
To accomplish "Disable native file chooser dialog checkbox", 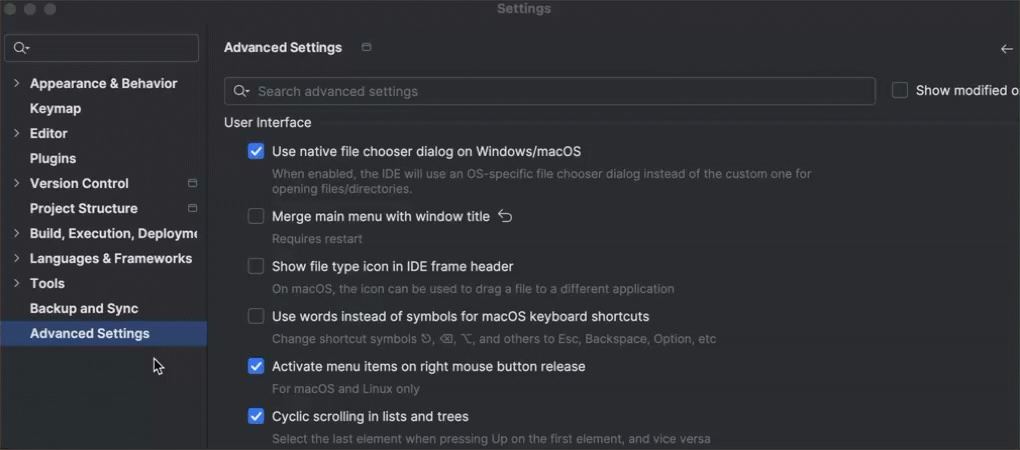I will pos(256,152).
